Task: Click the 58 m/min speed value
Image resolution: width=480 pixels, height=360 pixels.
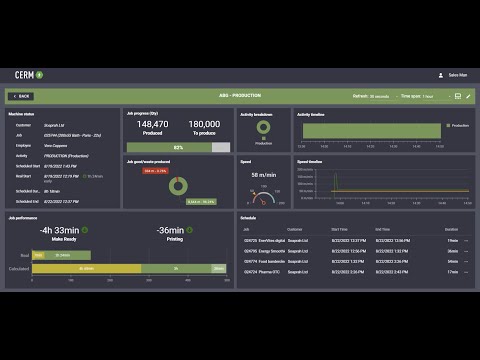Action: [x=264, y=175]
